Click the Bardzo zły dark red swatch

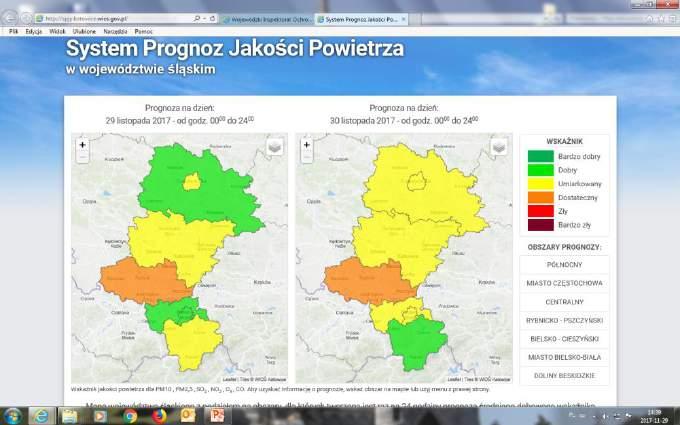pyautogui.click(x=540, y=225)
